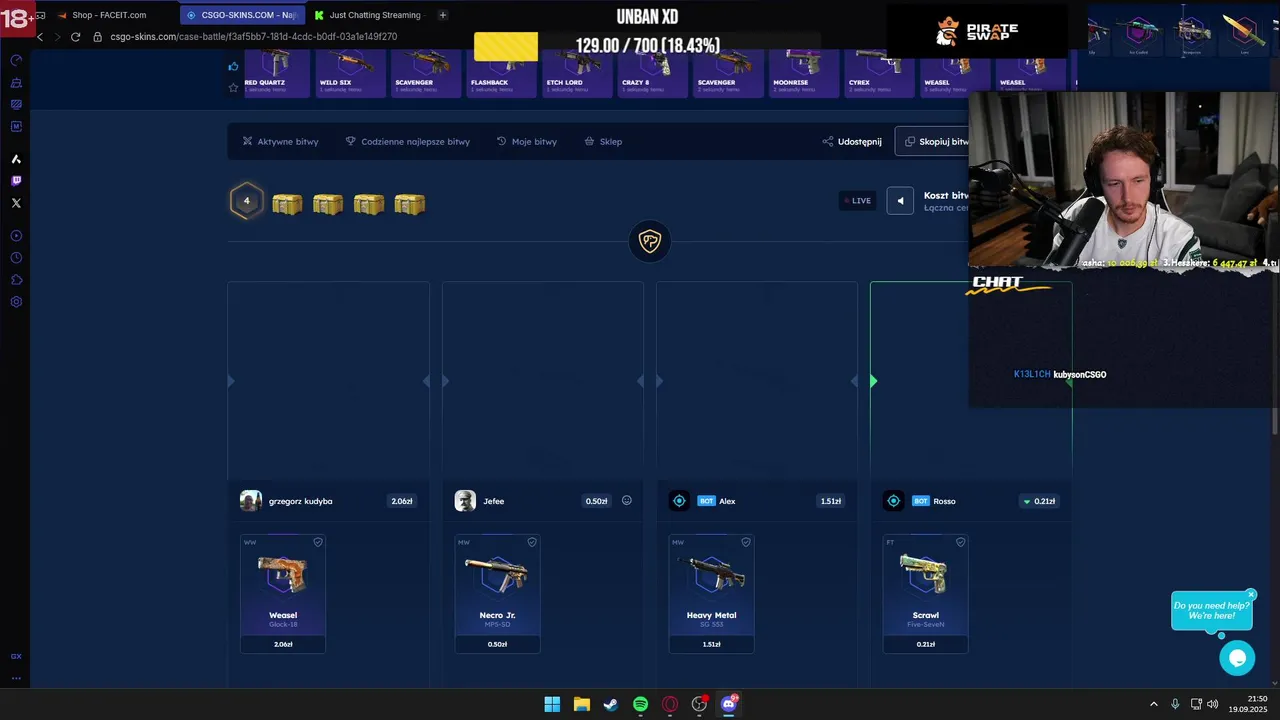Open Discord from the taskbar

click(x=729, y=704)
